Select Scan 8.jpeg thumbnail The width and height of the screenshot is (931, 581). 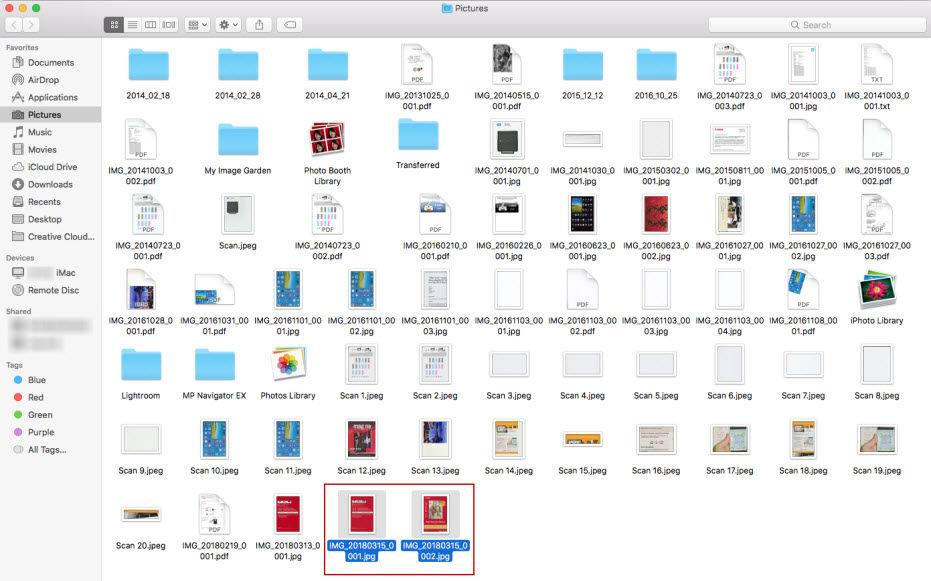(877, 364)
